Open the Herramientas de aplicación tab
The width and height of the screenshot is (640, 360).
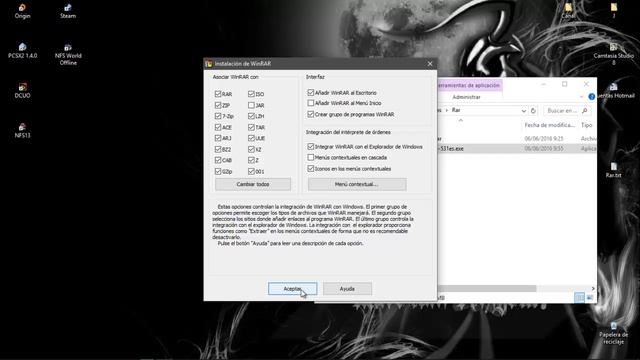tap(469, 85)
